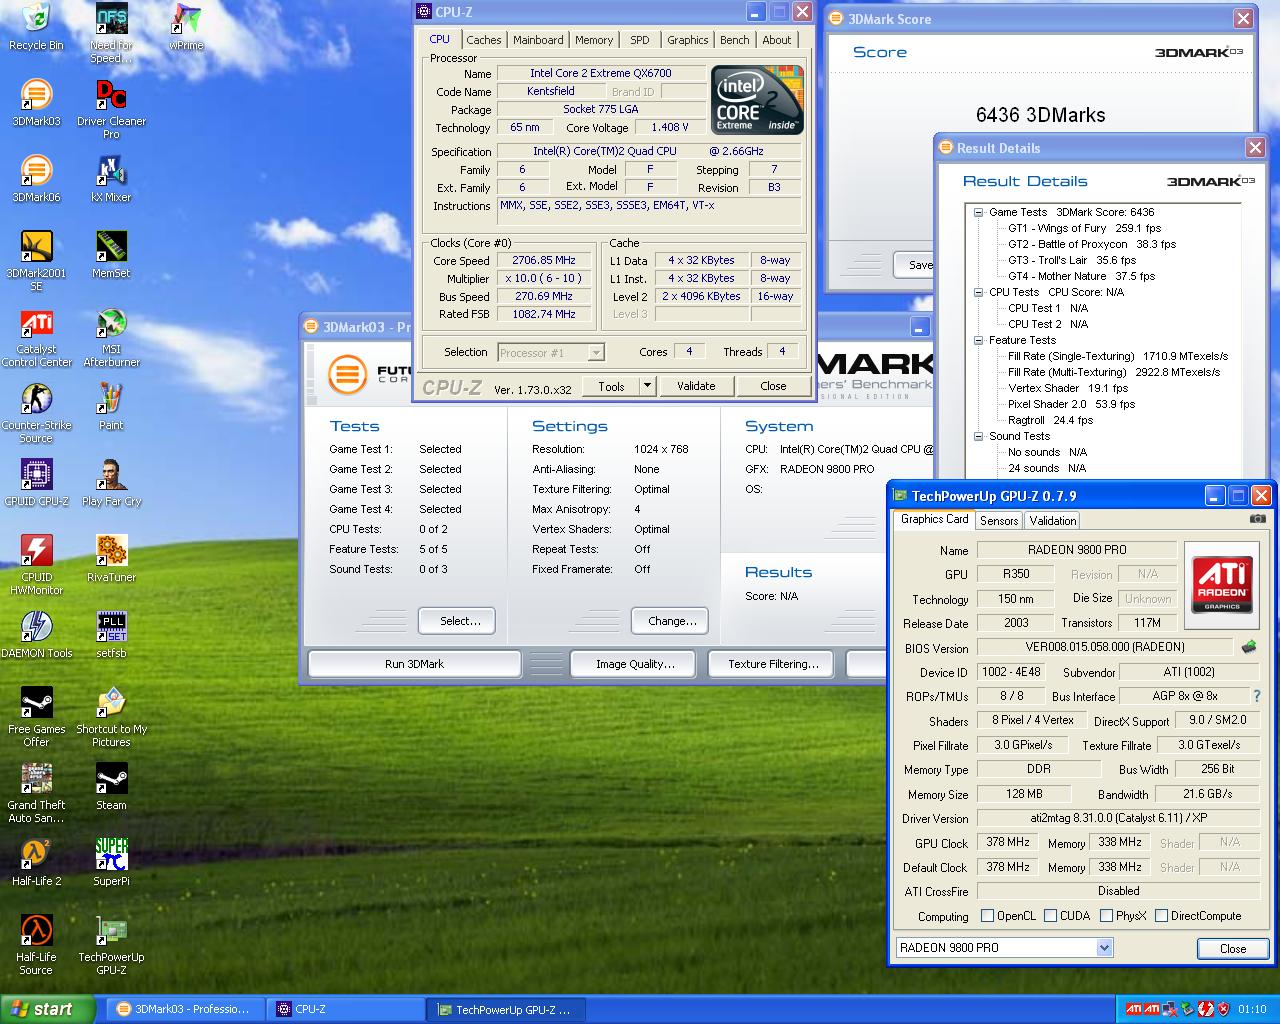Viewport: 1280px width, 1024px height.
Task: Launch Need for Speed desktop shortcut
Action: pyautogui.click(x=111, y=33)
